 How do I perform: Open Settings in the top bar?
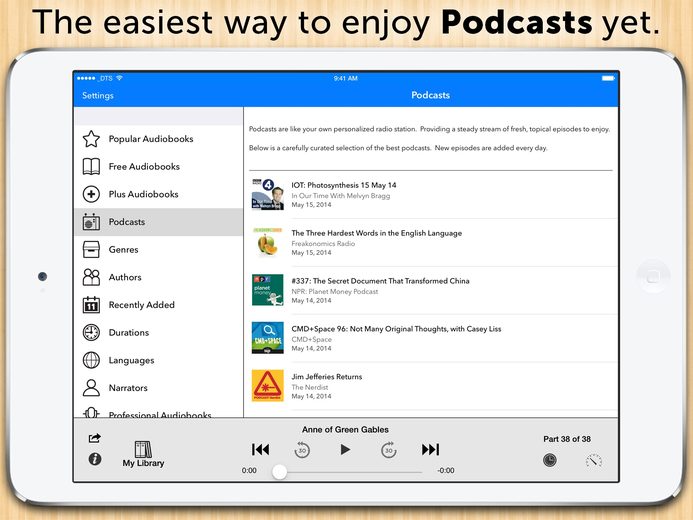98,95
